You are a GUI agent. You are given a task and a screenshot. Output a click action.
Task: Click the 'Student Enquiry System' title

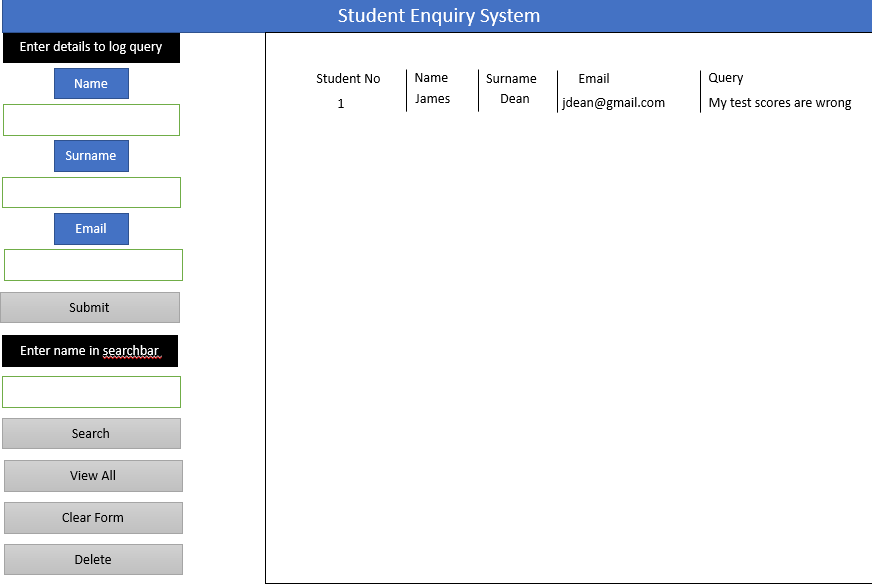(x=439, y=16)
